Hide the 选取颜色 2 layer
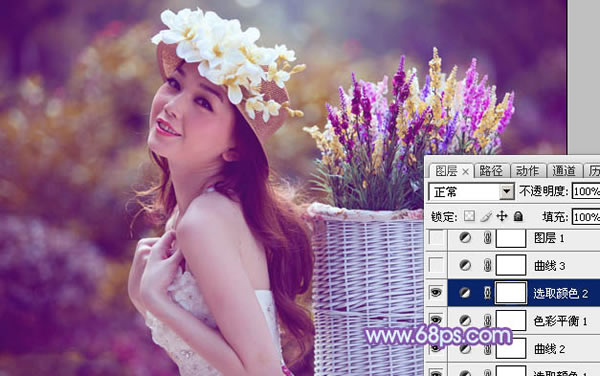Viewport: 600px width, 376px height. pos(436,293)
